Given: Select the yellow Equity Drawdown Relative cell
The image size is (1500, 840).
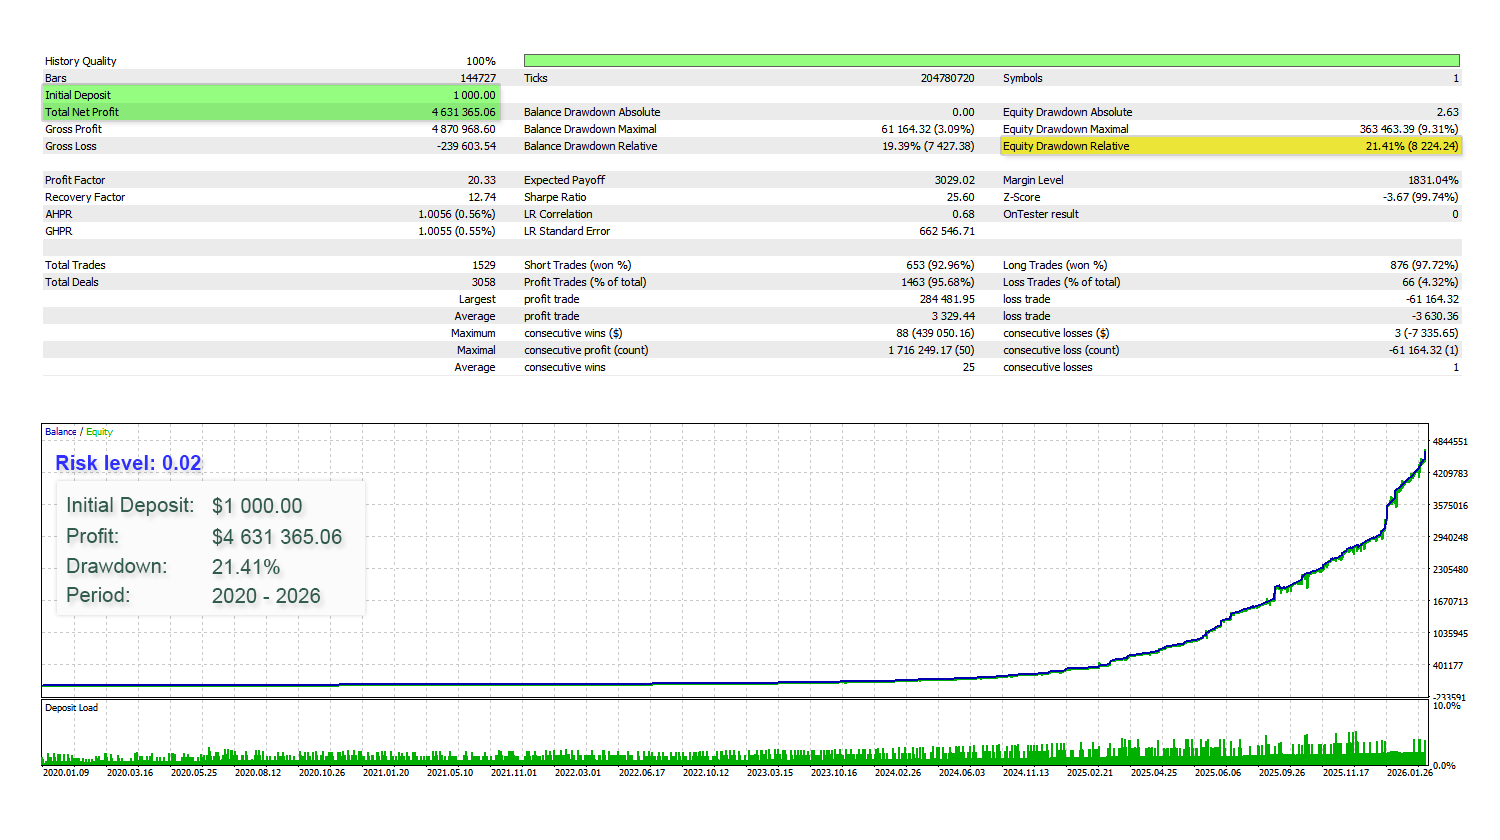Looking at the screenshot, I should click(1230, 146).
